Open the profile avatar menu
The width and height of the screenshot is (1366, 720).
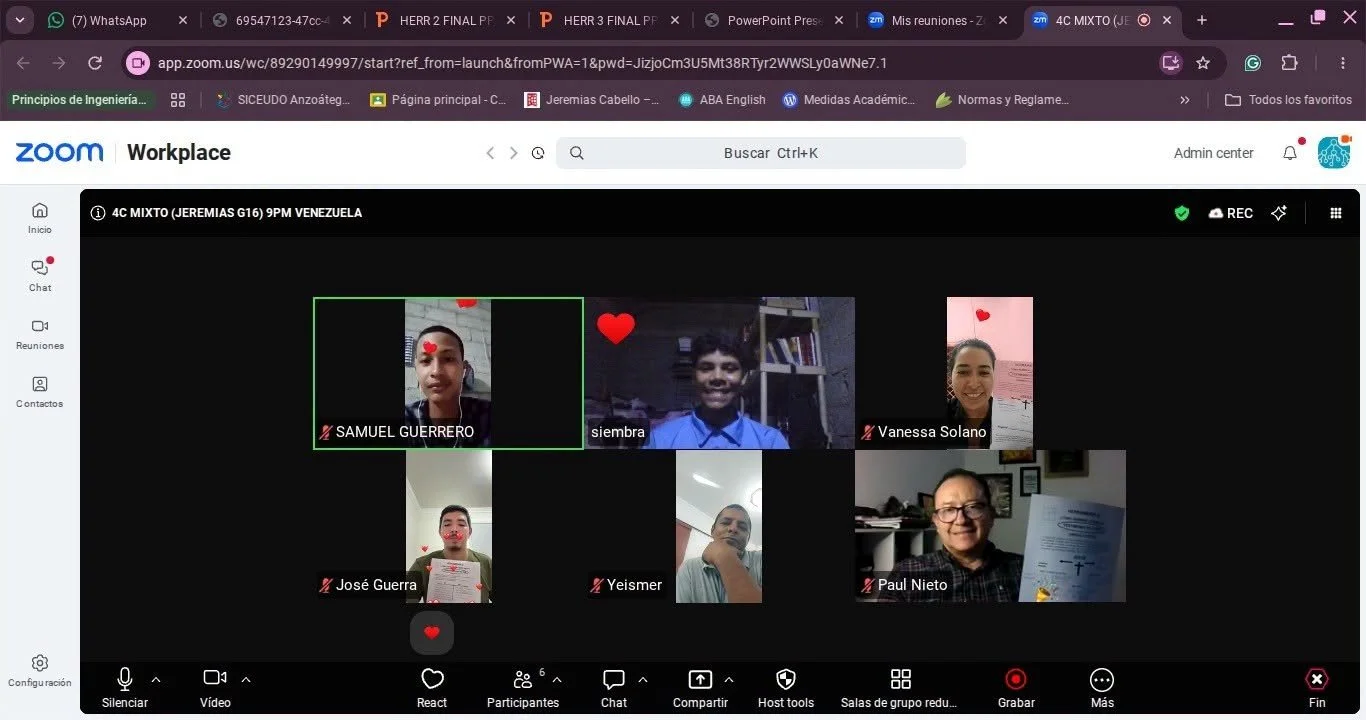[x=1334, y=152]
